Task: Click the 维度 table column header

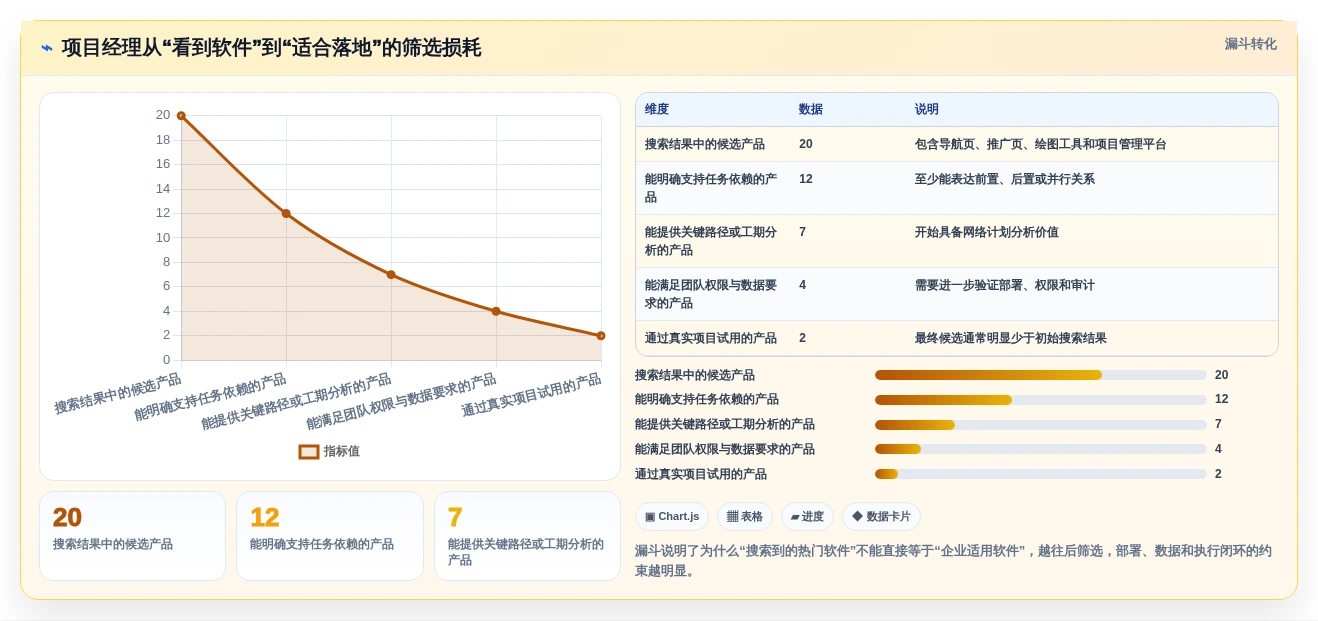Action: (657, 109)
